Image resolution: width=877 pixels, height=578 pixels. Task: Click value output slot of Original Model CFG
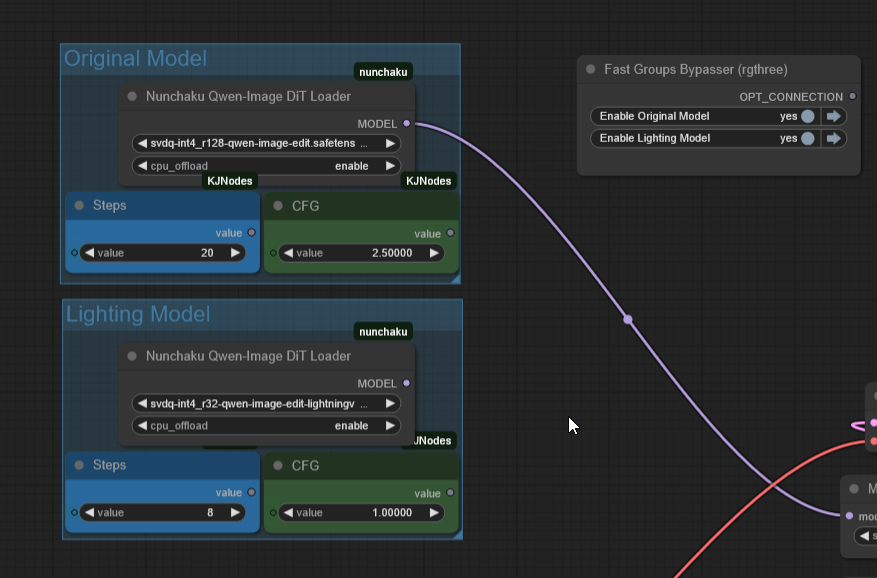click(450, 233)
